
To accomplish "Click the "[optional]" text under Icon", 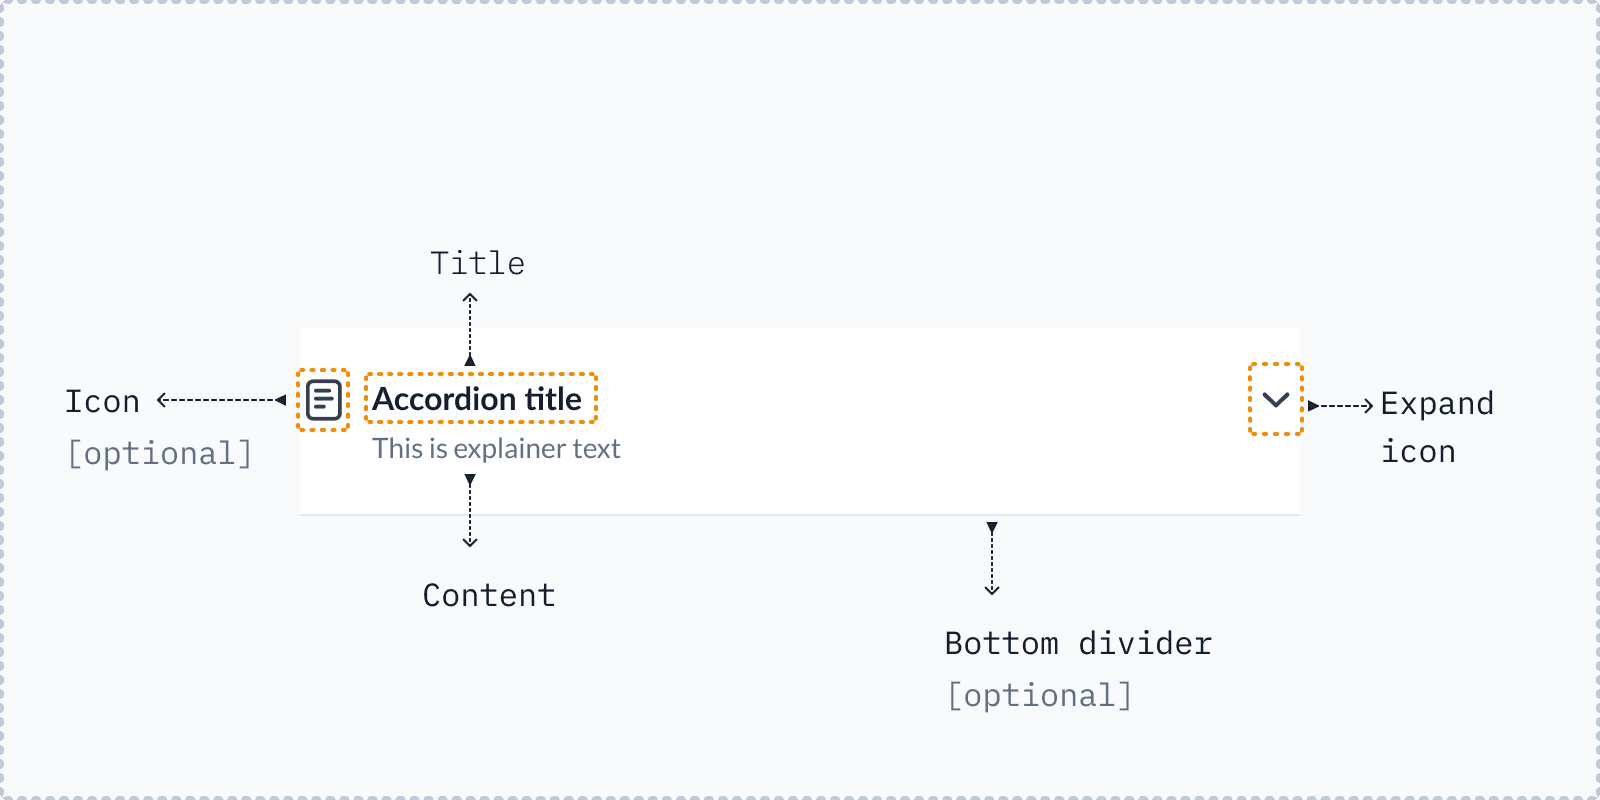I will pyautogui.click(x=160, y=453).
